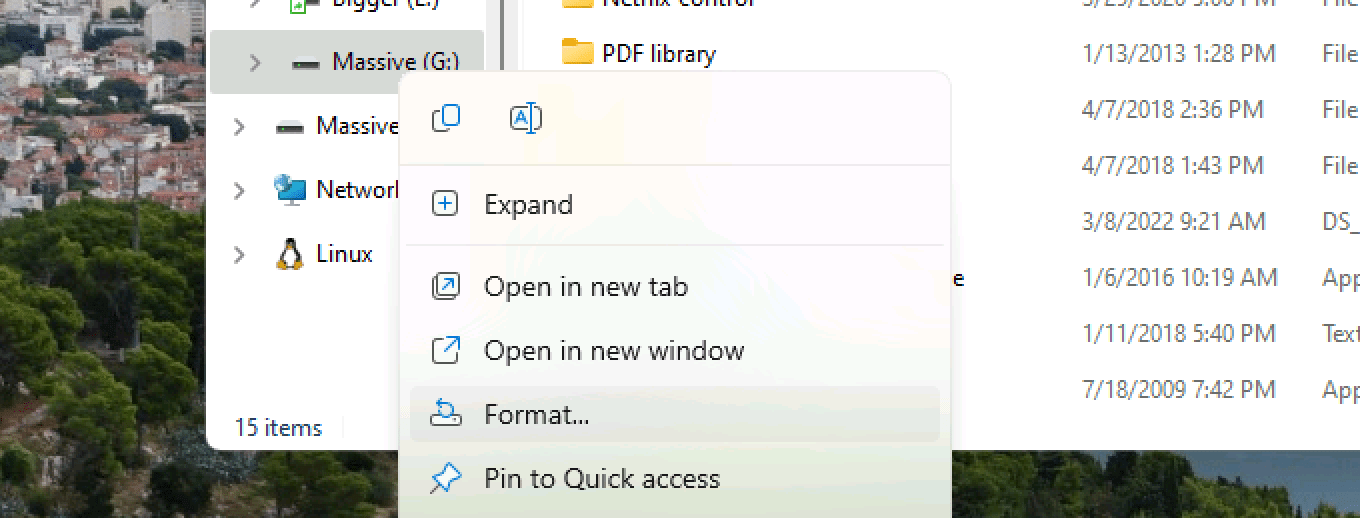
Task: Click the Format drive icon
Action: tap(445, 413)
